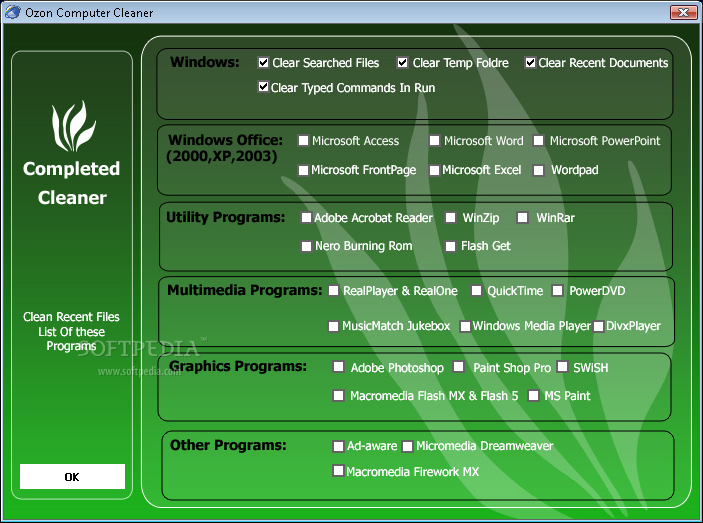
Task: Uncheck Clear Searched Files checkbox
Action: (x=264, y=62)
